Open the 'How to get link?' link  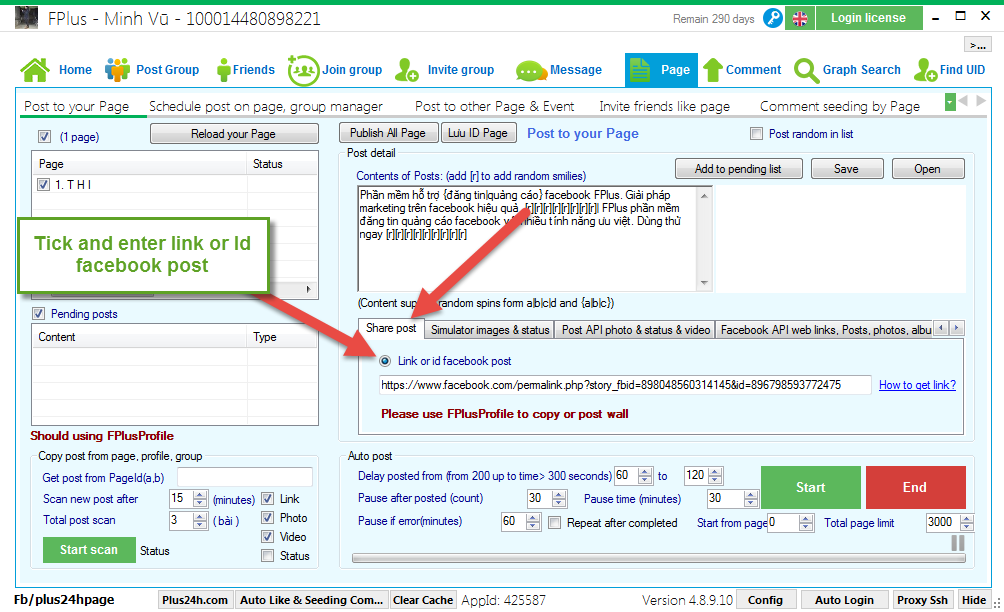917,385
